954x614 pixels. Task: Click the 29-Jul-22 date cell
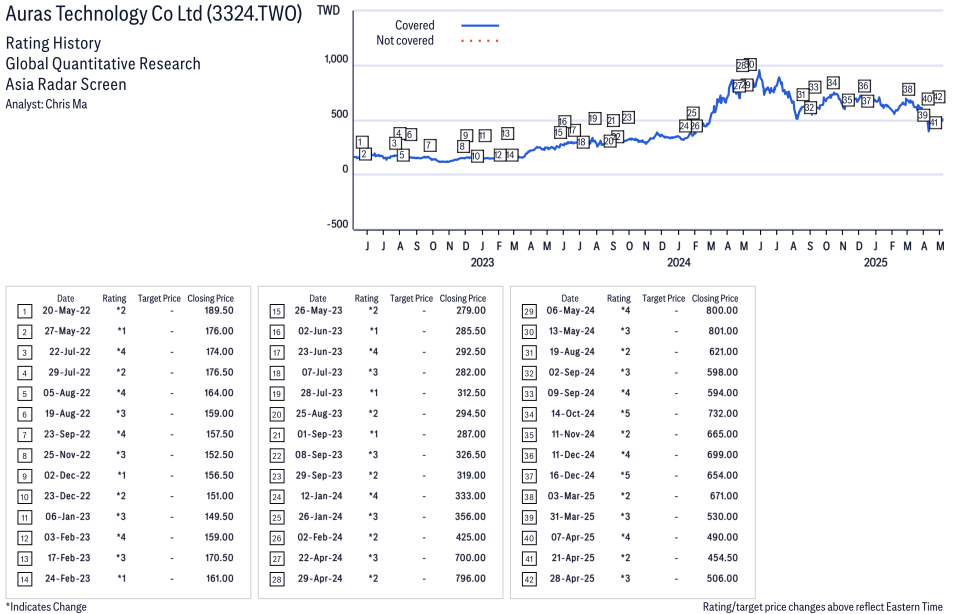pyautogui.click(x=69, y=372)
